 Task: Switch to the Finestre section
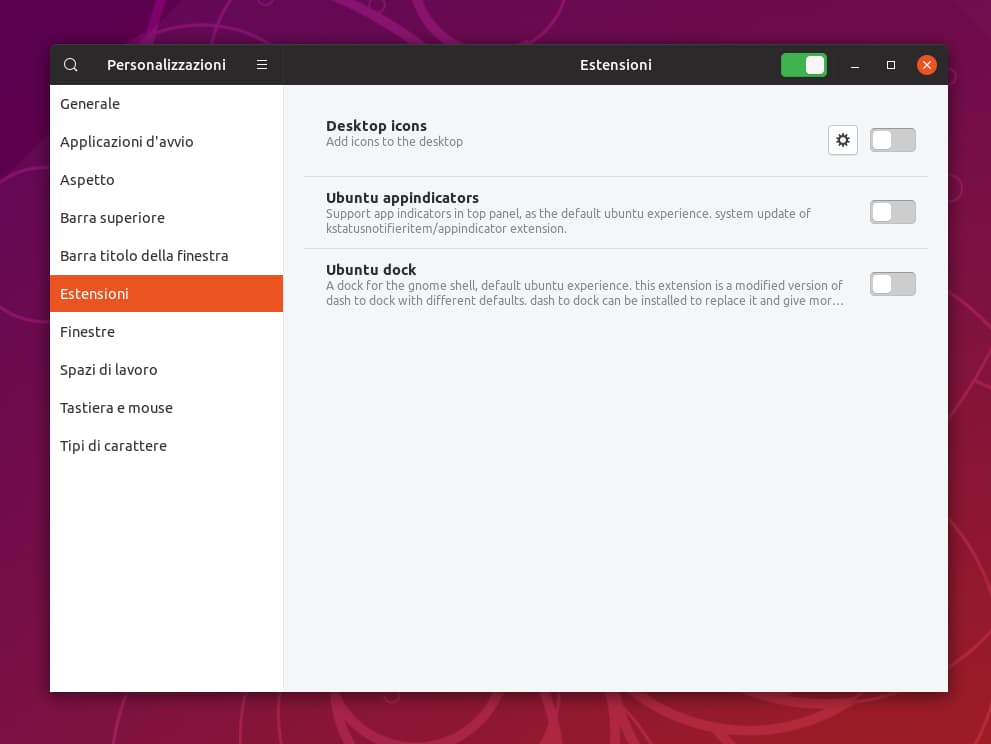[x=166, y=331]
